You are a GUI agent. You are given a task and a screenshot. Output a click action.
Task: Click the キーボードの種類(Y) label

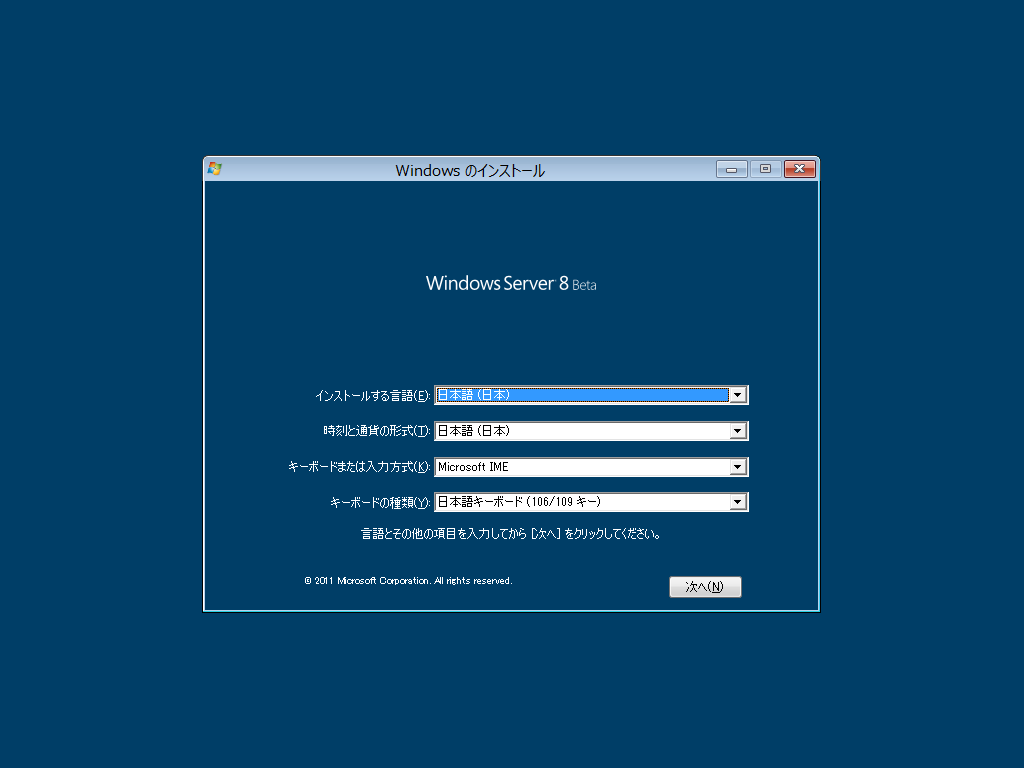point(380,503)
